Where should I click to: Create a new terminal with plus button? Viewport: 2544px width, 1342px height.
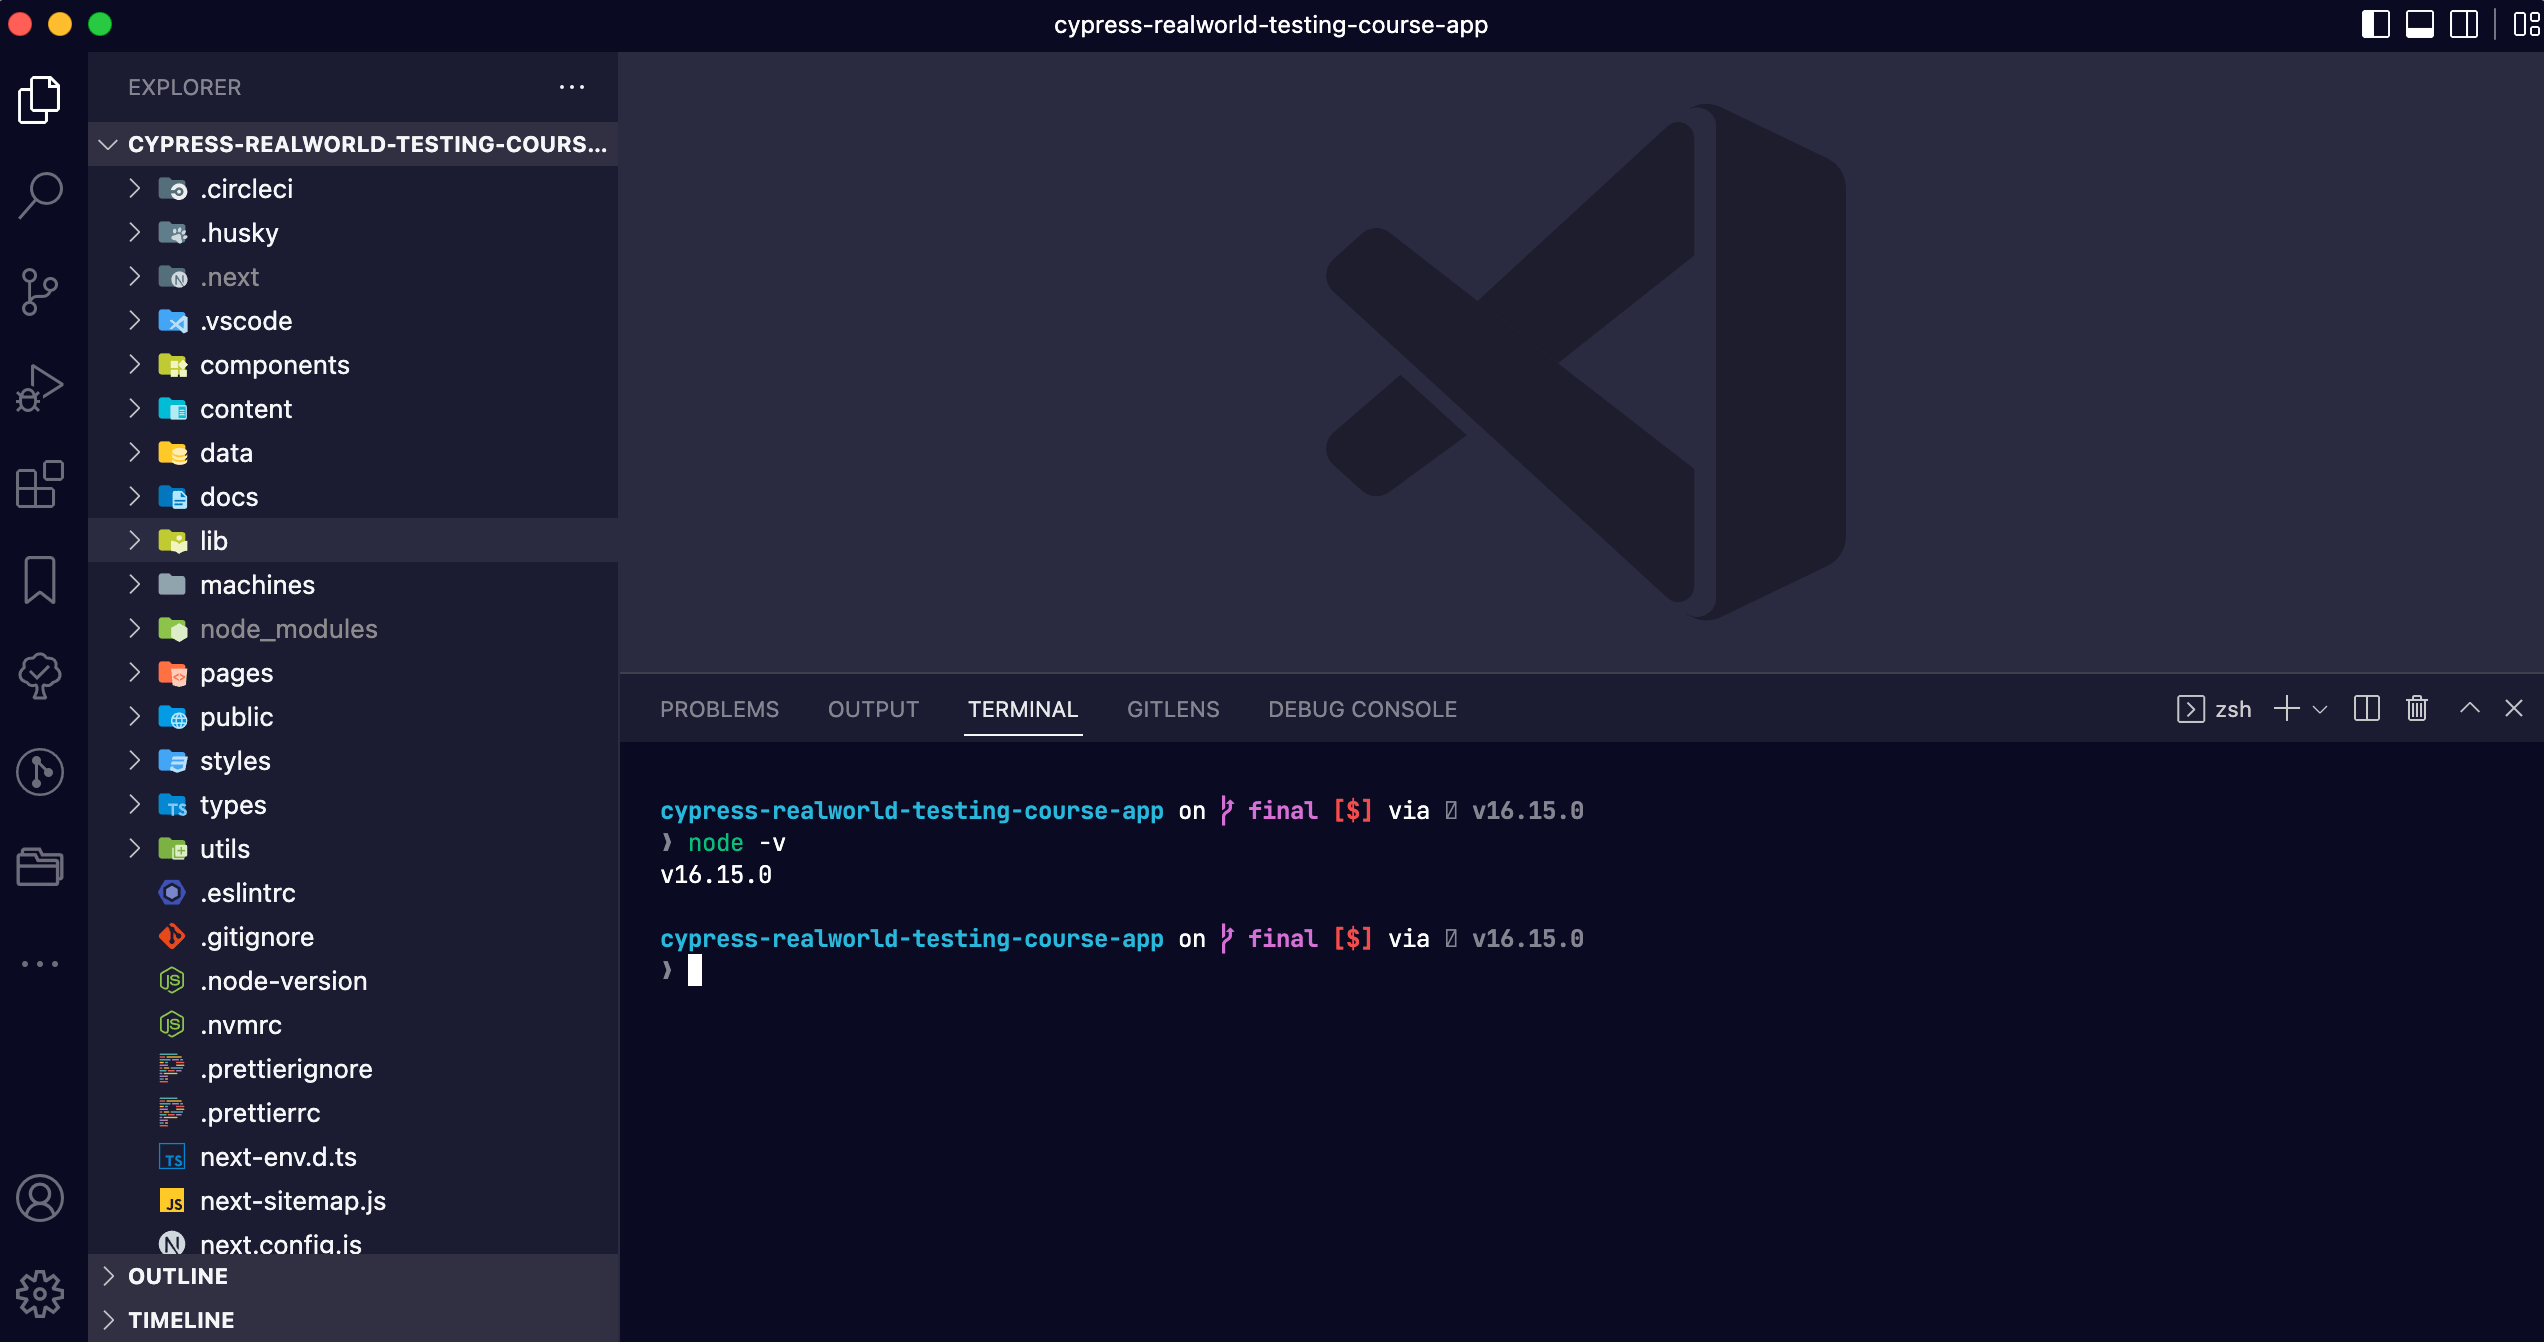click(2286, 709)
